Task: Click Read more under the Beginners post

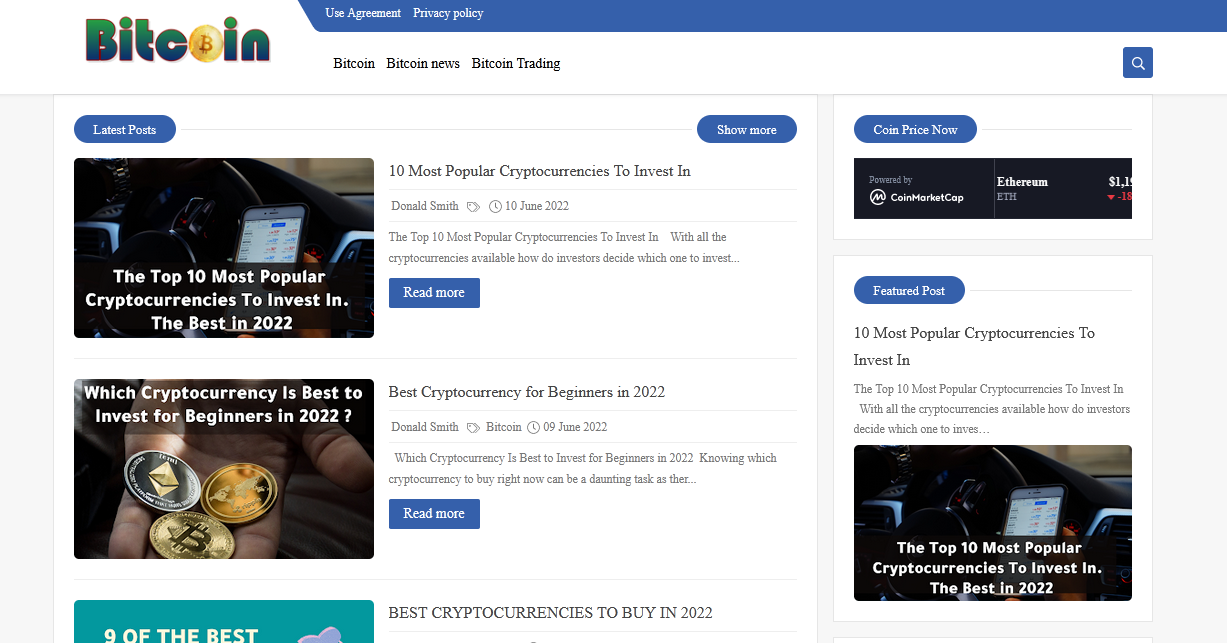Action: pos(434,514)
